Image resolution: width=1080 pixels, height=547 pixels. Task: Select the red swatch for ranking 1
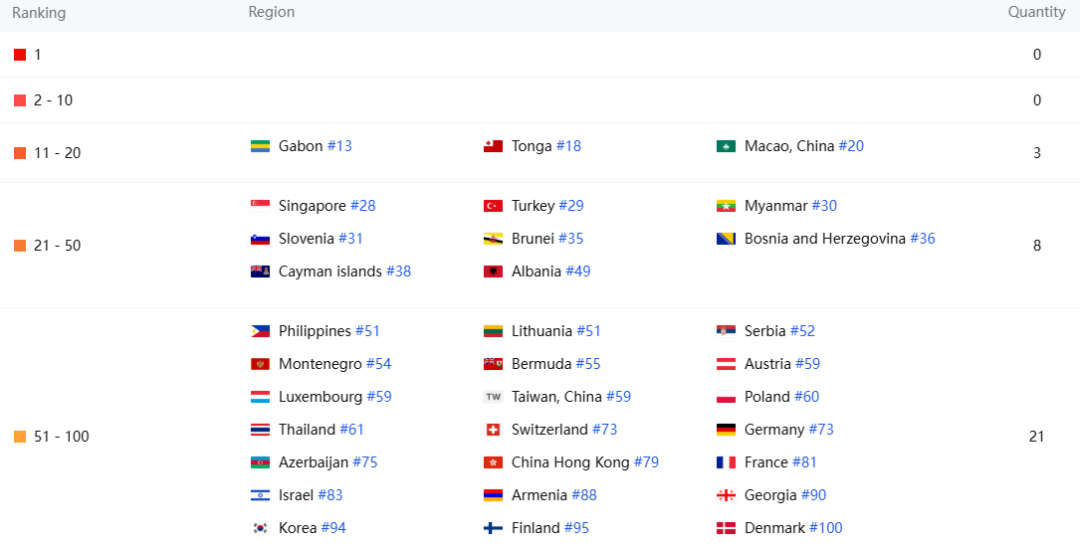tap(20, 54)
